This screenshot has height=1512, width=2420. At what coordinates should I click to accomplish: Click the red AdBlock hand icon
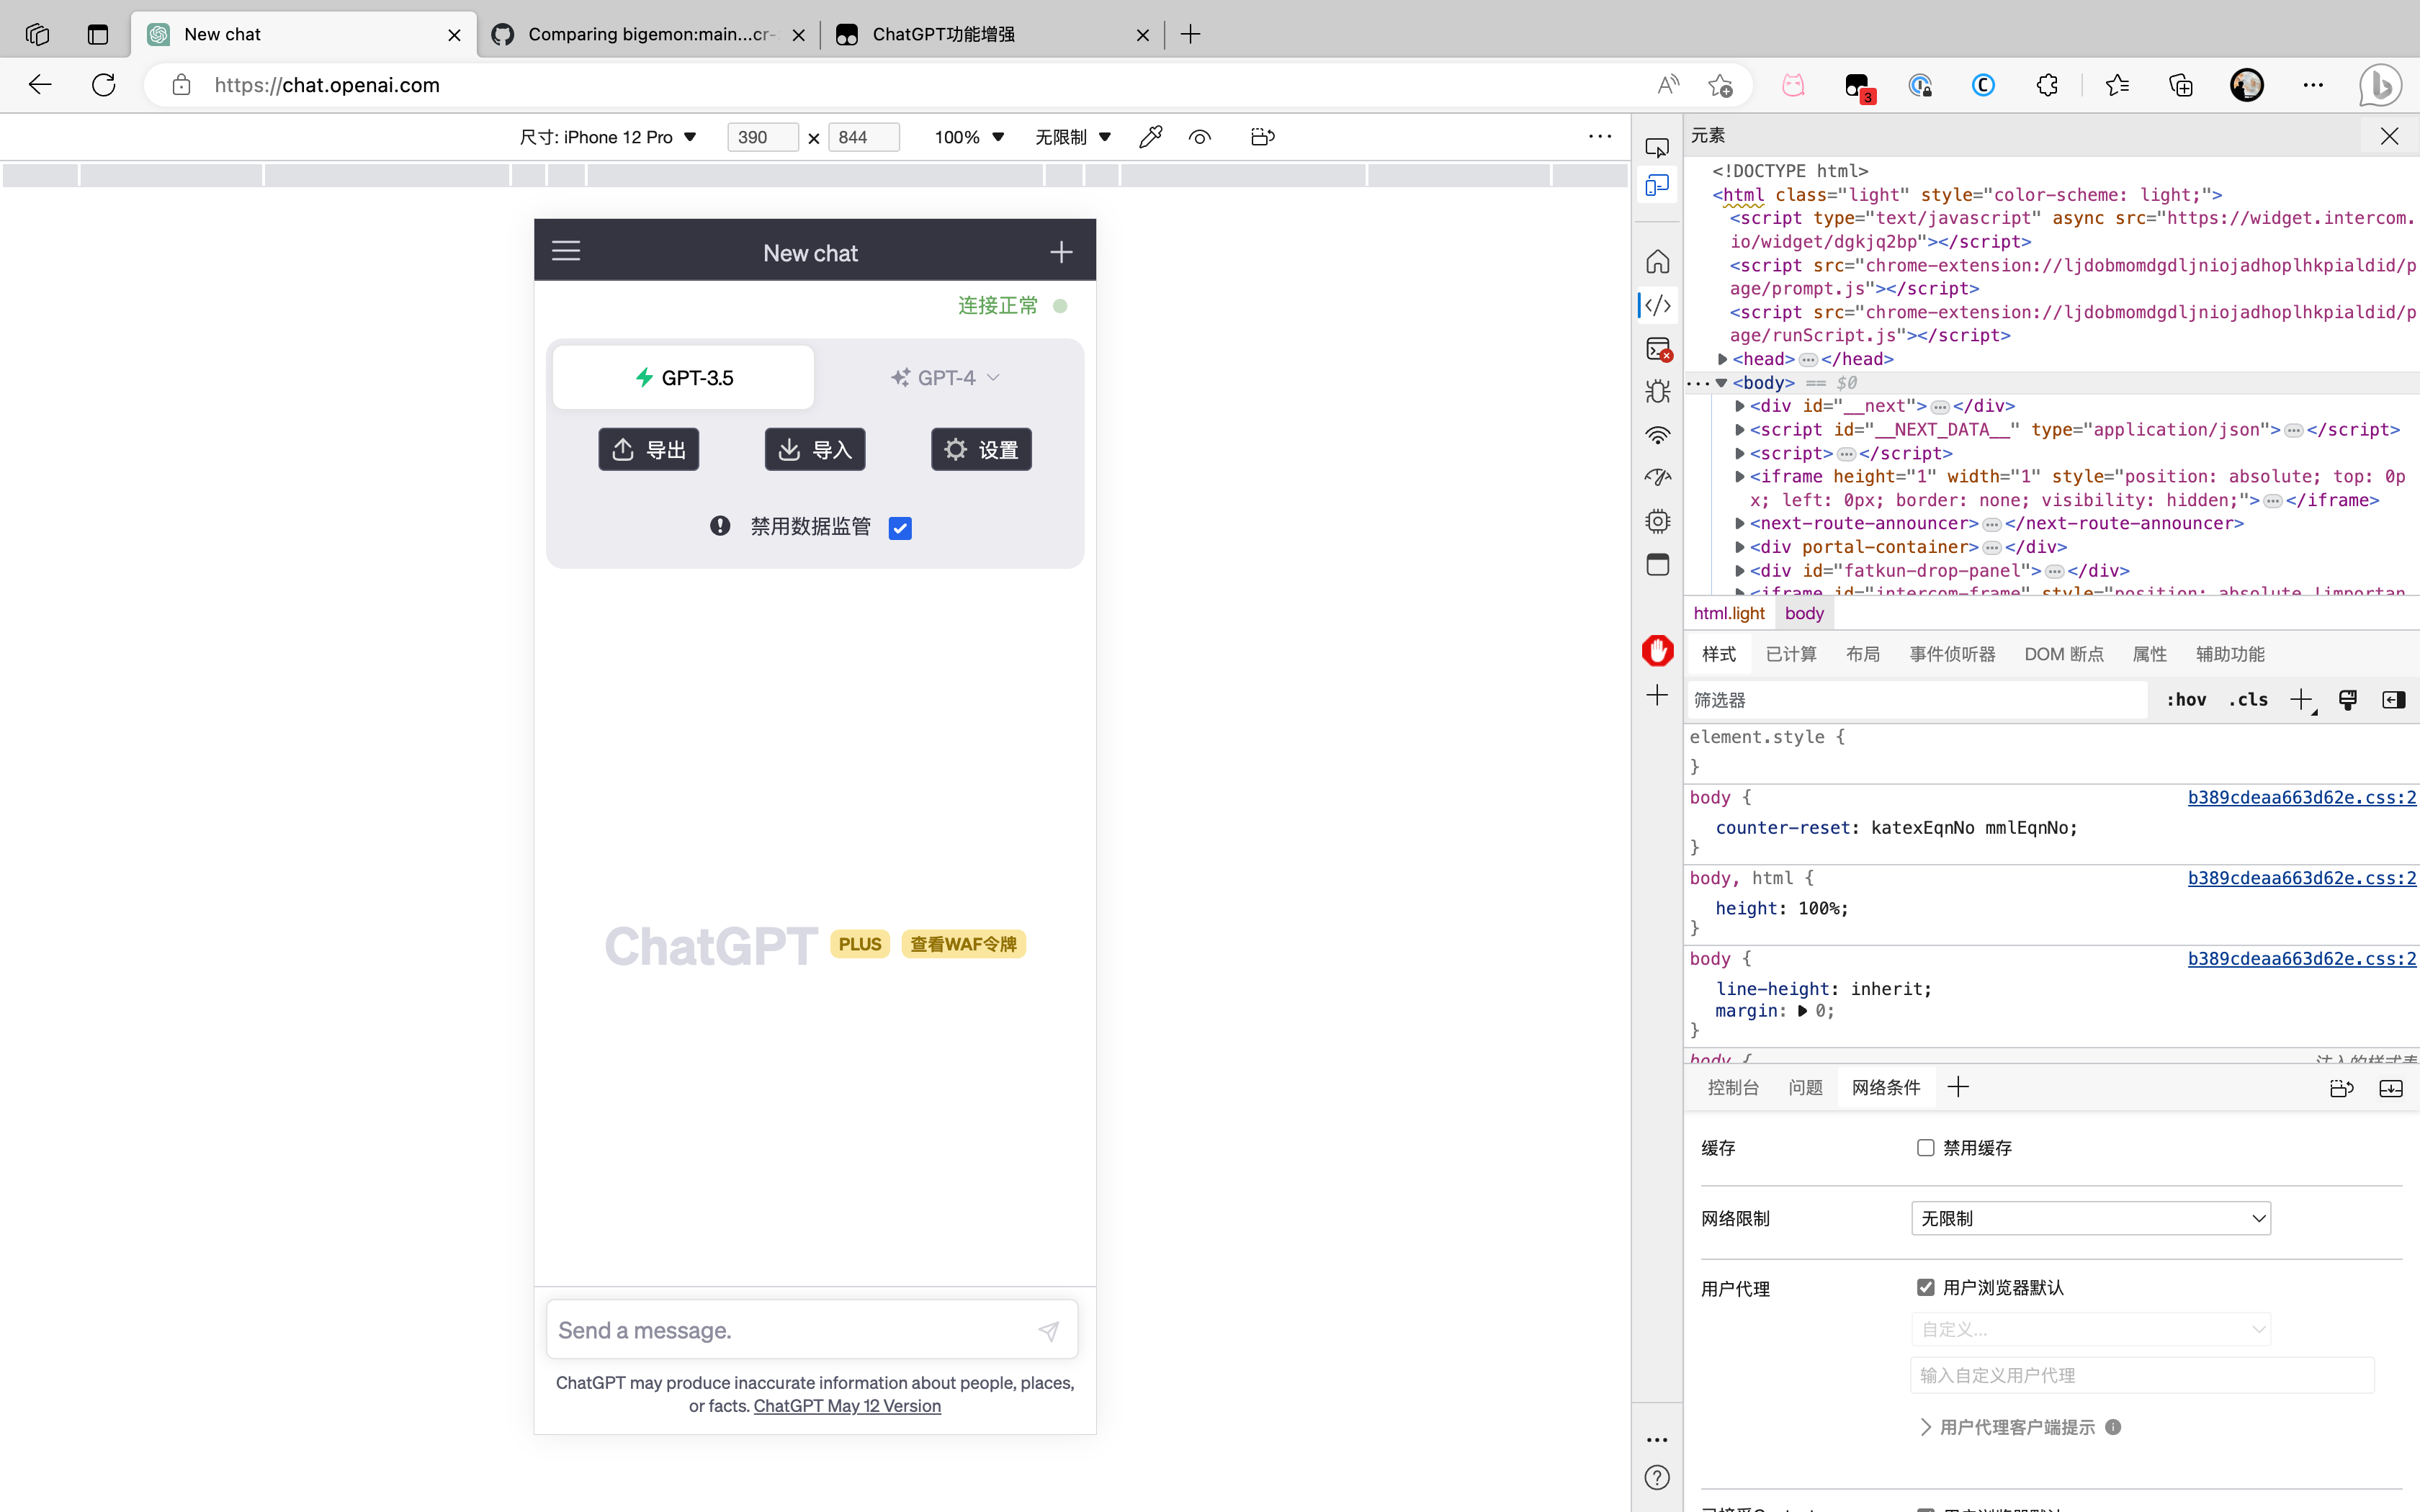pos(1657,651)
